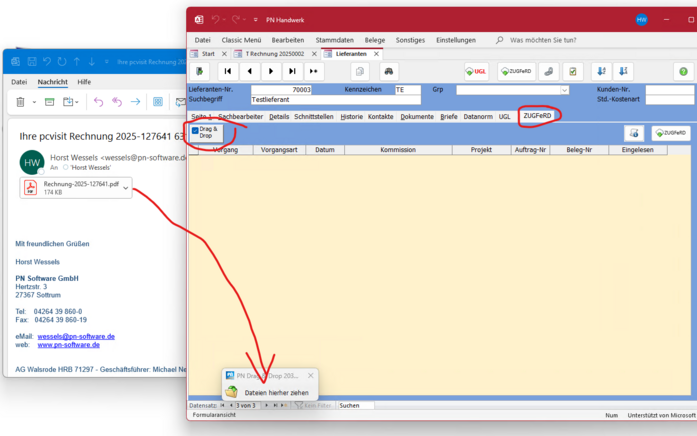
Task: Switch to the Kontakte tab
Action: pyautogui.click(x=381, y=116)
